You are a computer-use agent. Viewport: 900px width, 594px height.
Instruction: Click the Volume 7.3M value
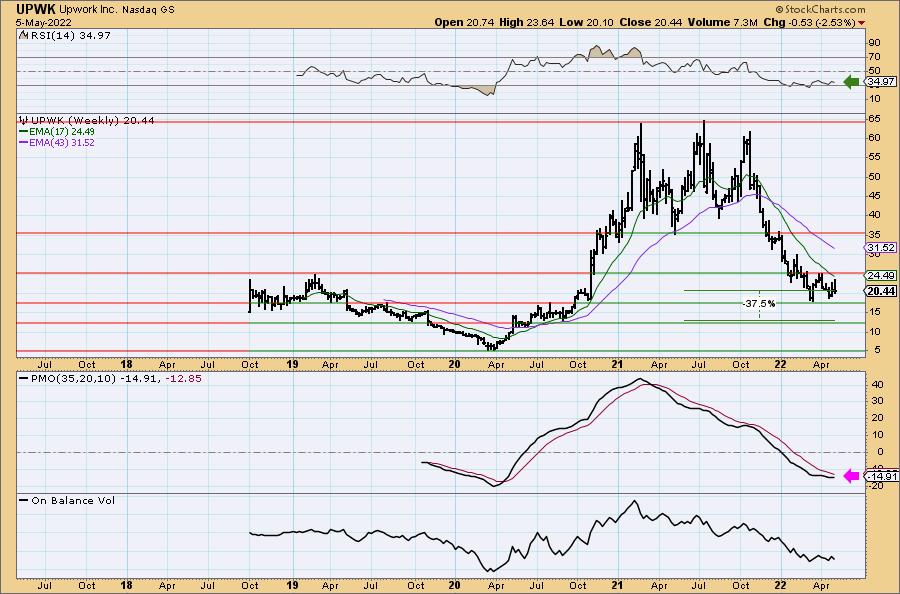pyautogui.click(x=722, y=22)
